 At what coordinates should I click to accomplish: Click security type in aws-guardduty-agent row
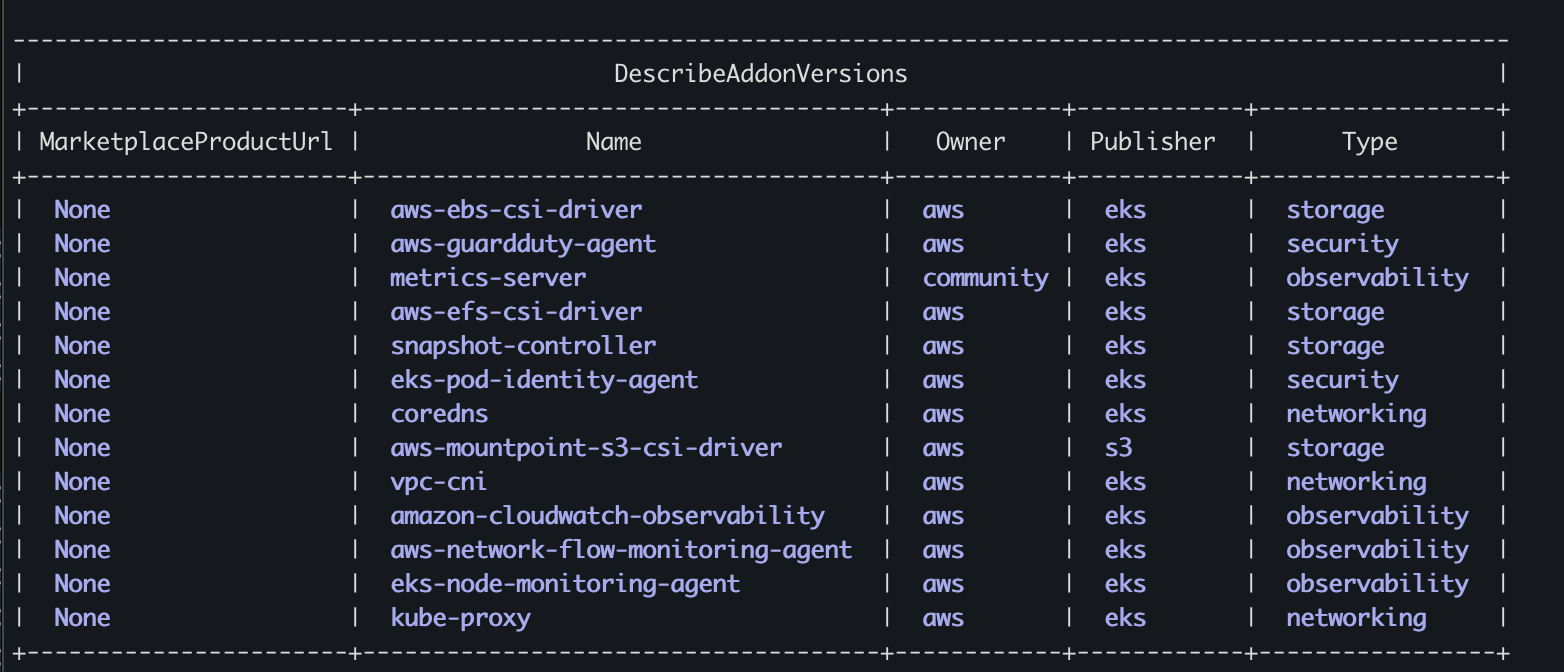[1342, 244]
